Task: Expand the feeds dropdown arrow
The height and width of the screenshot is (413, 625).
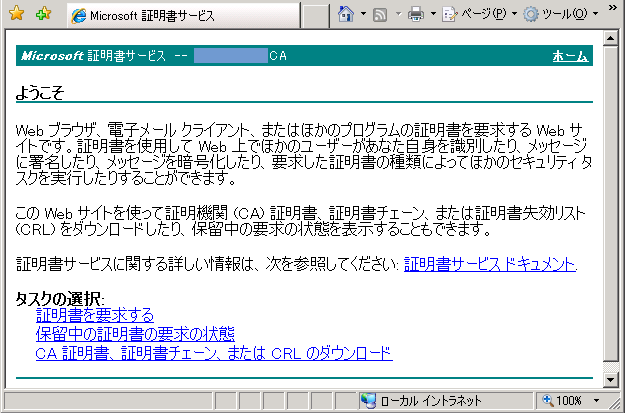Action: [398, 14]
